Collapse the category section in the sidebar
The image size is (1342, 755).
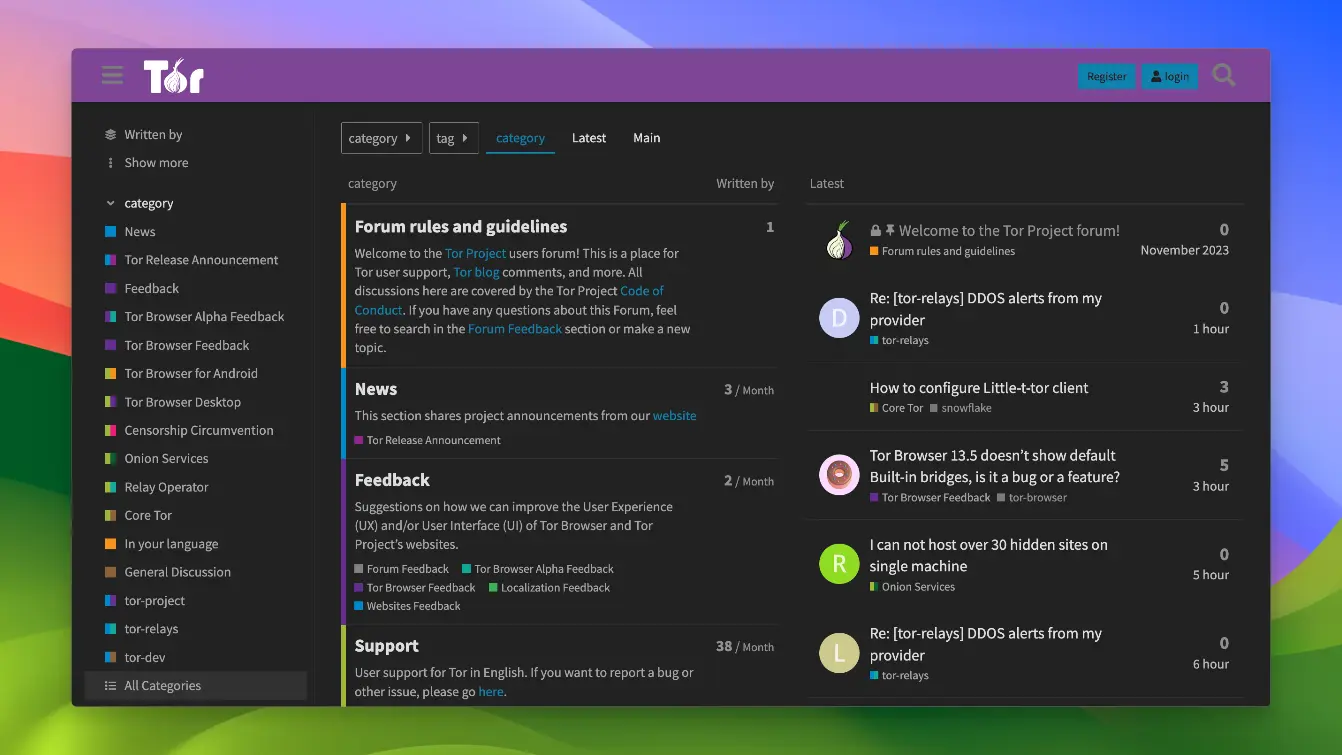point(110,203)
